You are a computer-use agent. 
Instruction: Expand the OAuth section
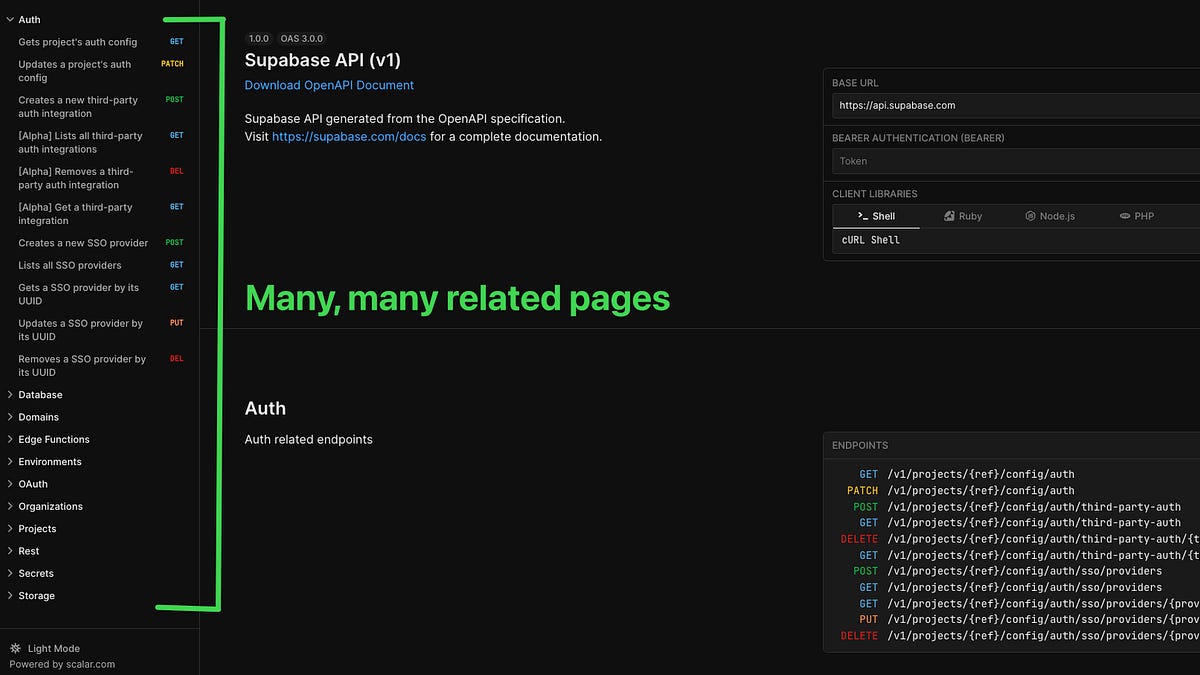point(33,484)
